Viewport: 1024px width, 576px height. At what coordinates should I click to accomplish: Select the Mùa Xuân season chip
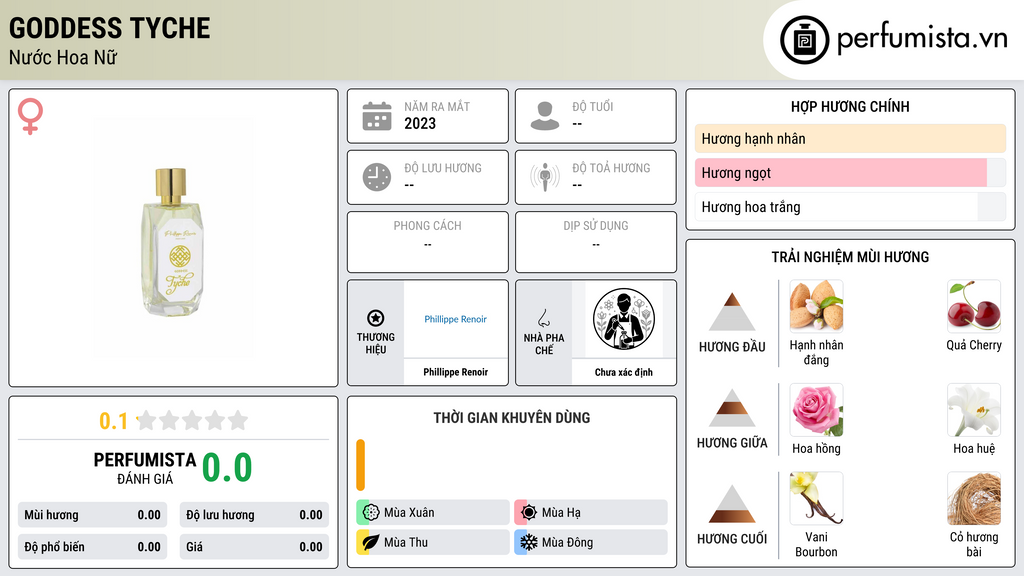(x=433, y=513)
